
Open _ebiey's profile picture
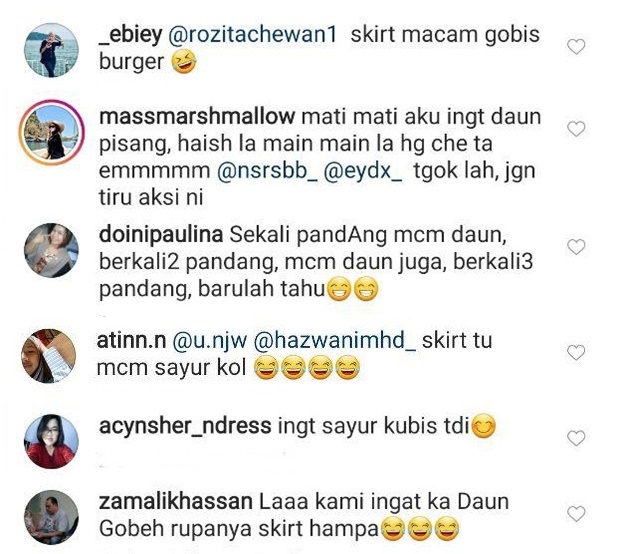pos(51,50)
